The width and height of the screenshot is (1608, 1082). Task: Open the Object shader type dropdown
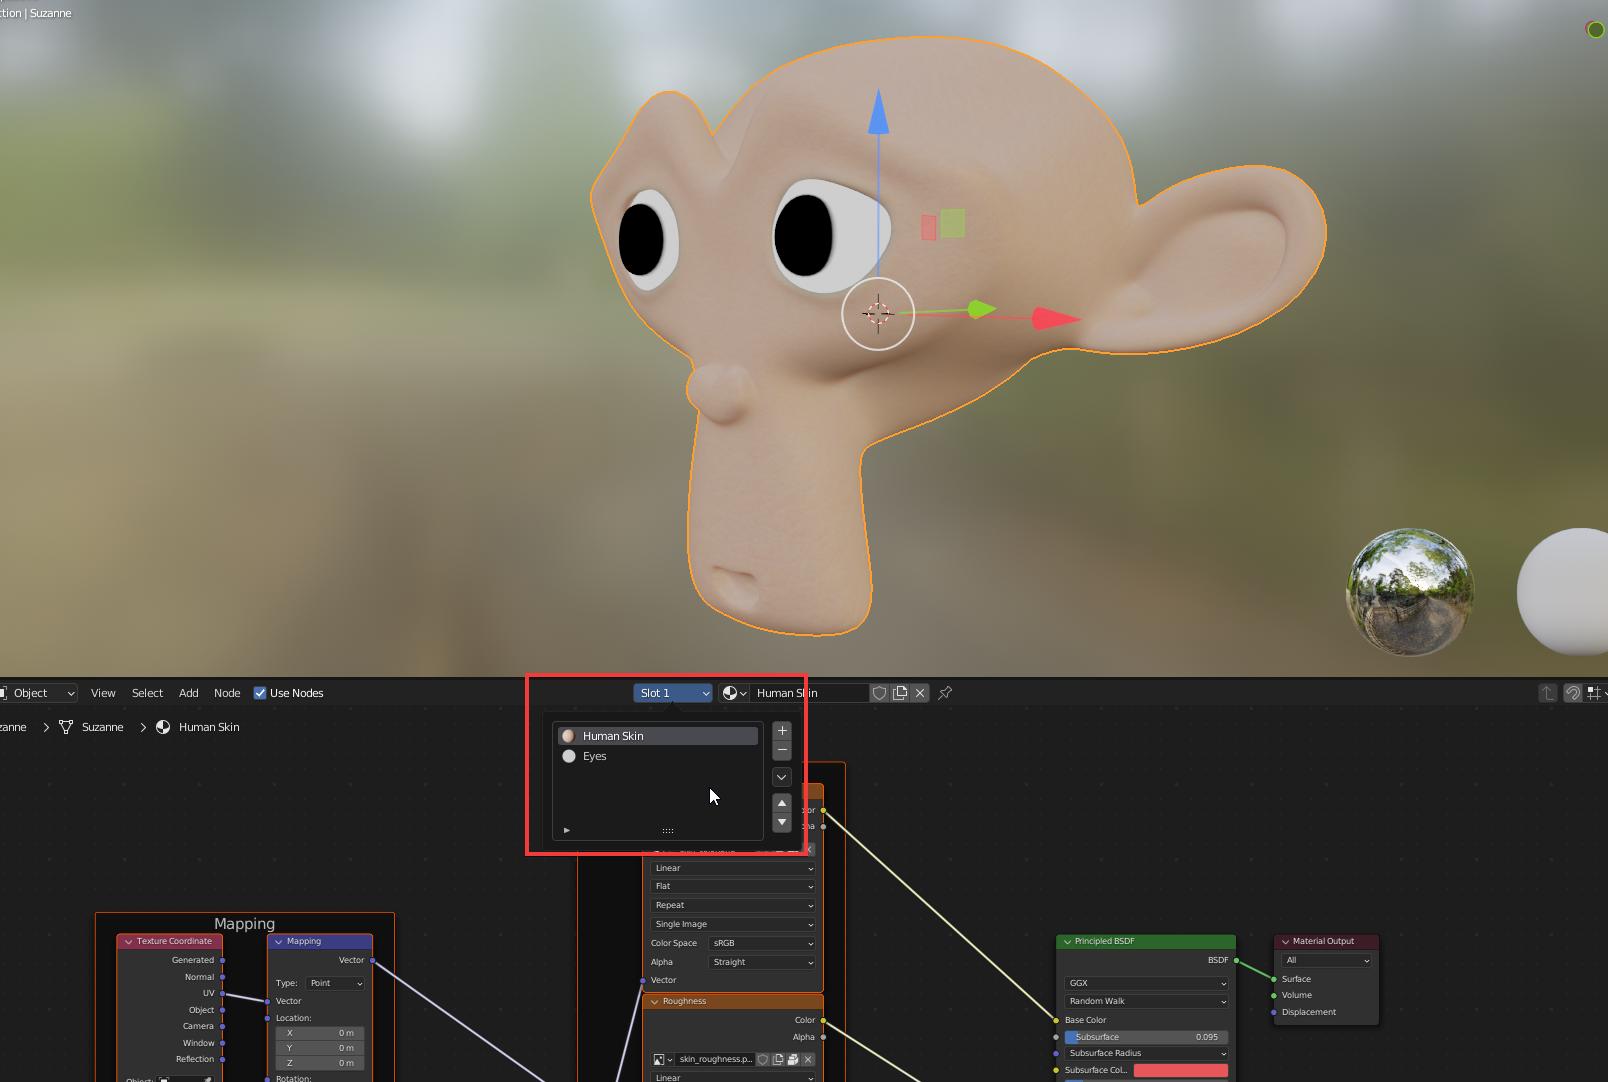[38, 693]
